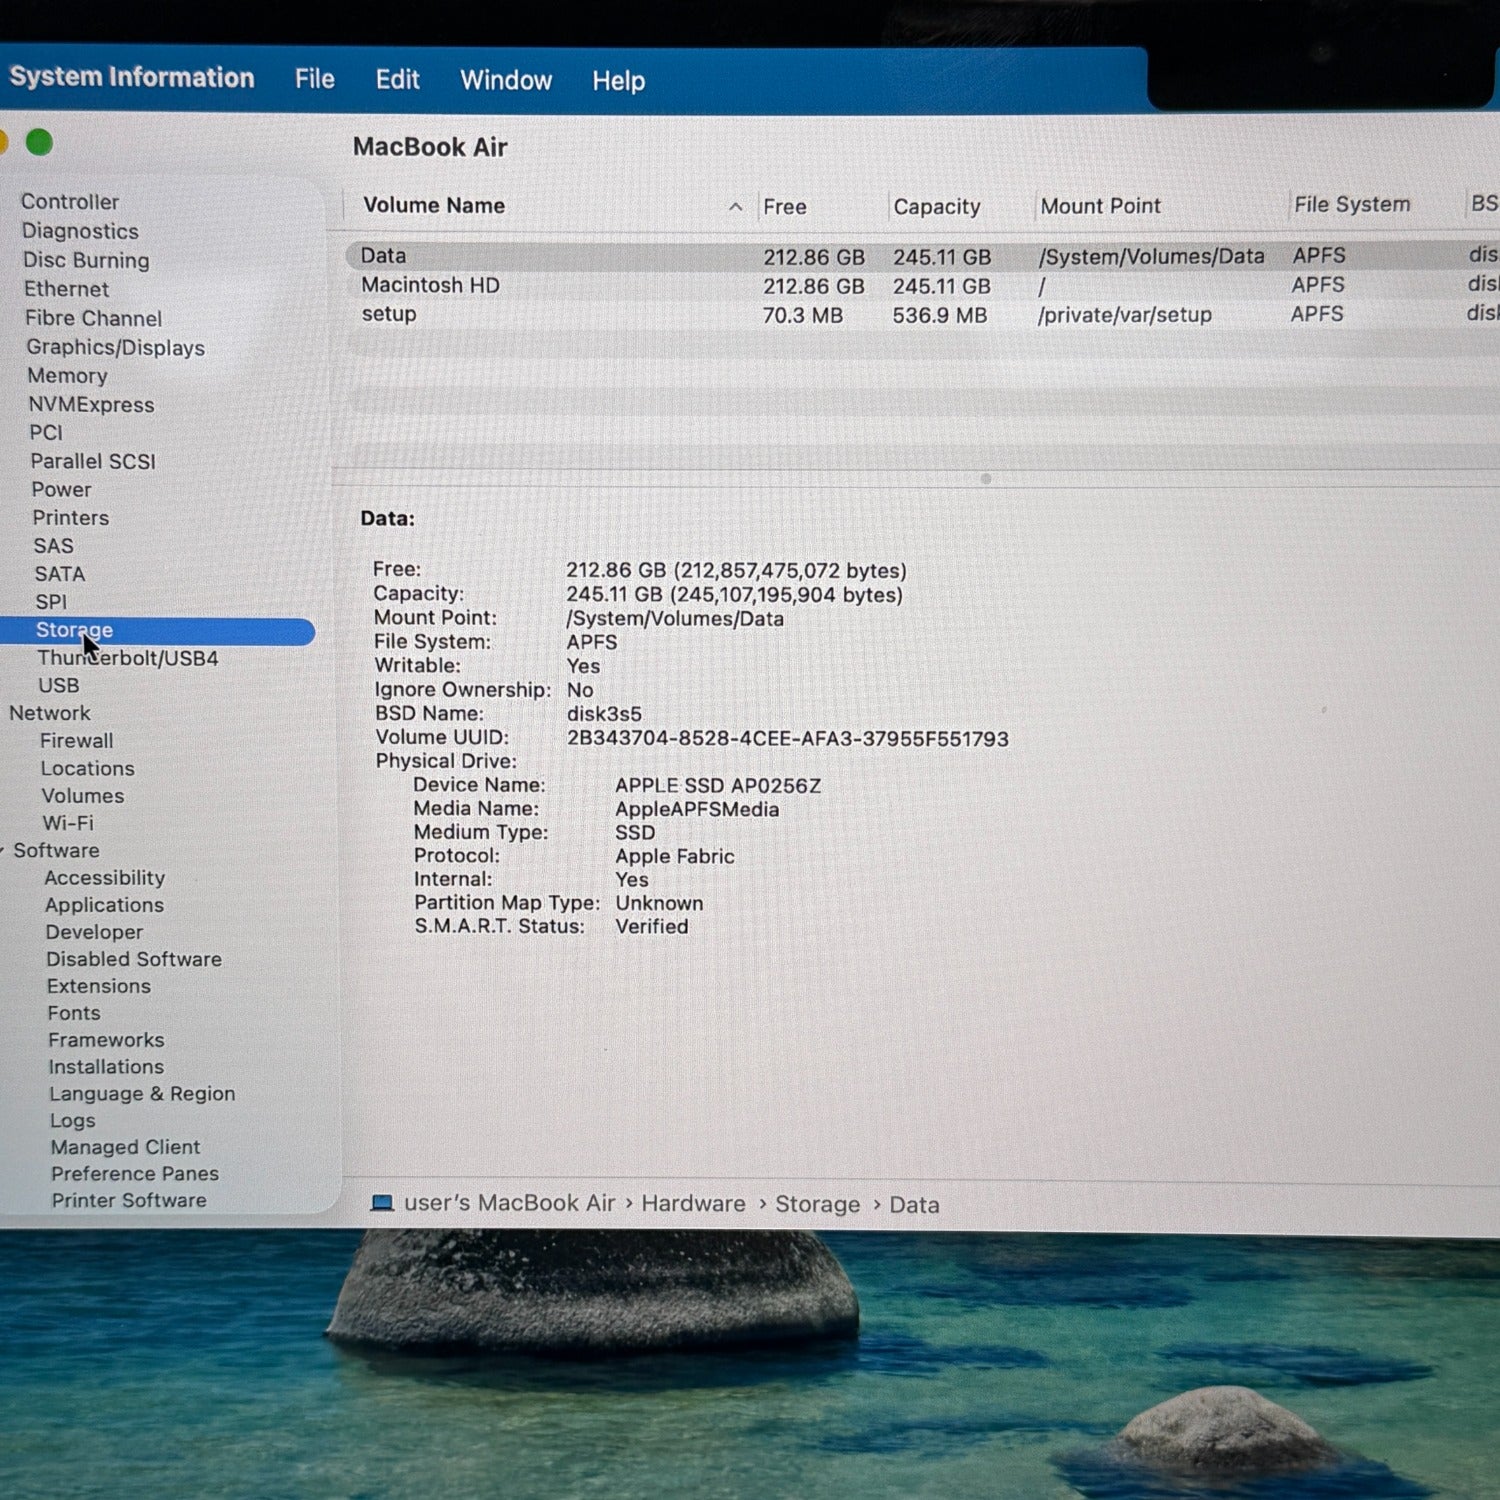Screen dimensions: 1500x1500
Task: Click the pane divider handle dot
Action: click(985, 479)
